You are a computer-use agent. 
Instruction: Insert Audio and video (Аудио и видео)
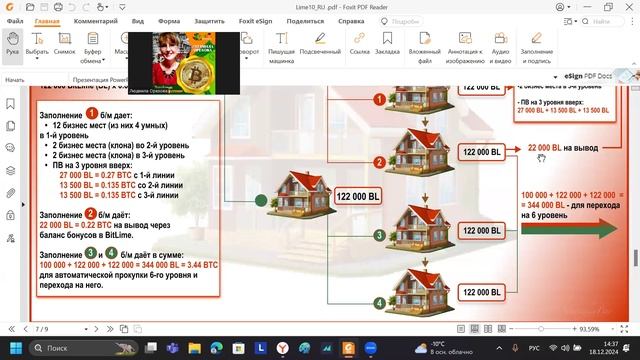pyautogui.click(x=500, y=47)
